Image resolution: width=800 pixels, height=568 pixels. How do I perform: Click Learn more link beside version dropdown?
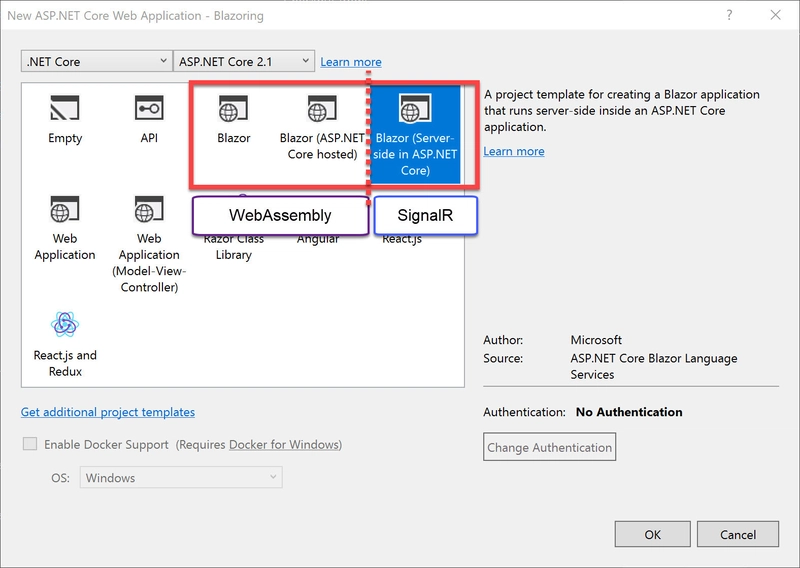[351, 62]
